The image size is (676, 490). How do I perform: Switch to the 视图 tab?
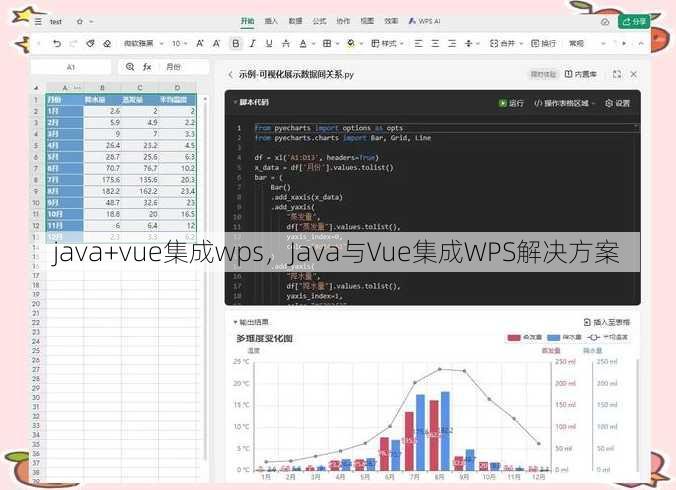367,21
